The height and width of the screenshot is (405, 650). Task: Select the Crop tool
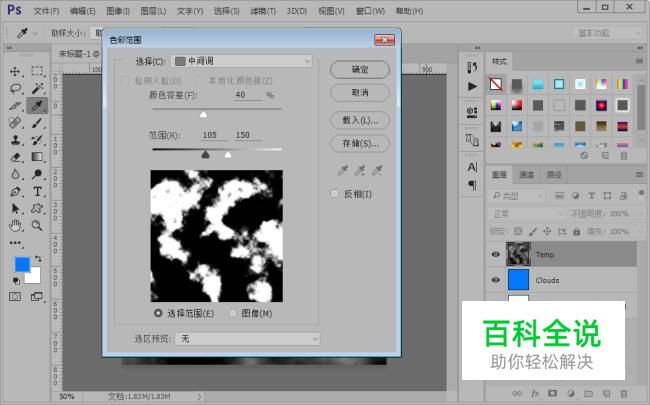click(15, 106)
